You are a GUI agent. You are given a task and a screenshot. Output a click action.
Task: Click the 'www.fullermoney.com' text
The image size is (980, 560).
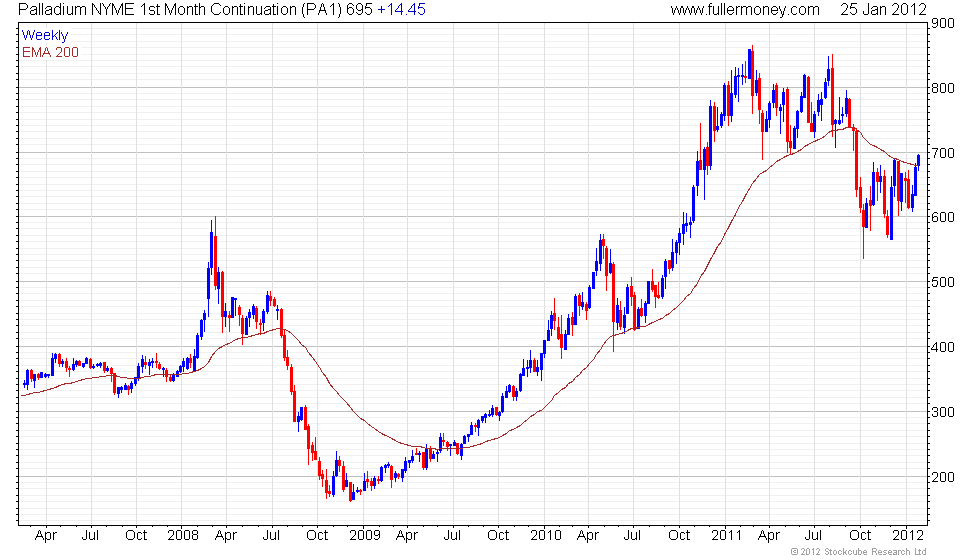(x=745, y=10)
